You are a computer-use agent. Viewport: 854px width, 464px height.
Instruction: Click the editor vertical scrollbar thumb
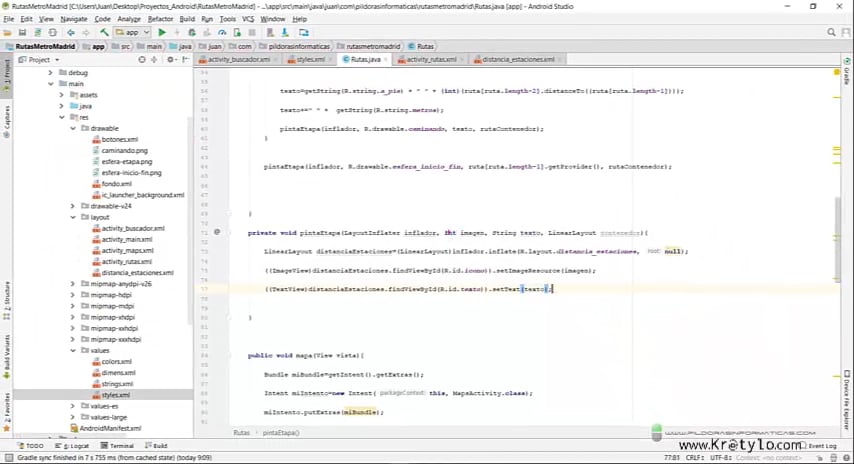click(x=838, y=239)
